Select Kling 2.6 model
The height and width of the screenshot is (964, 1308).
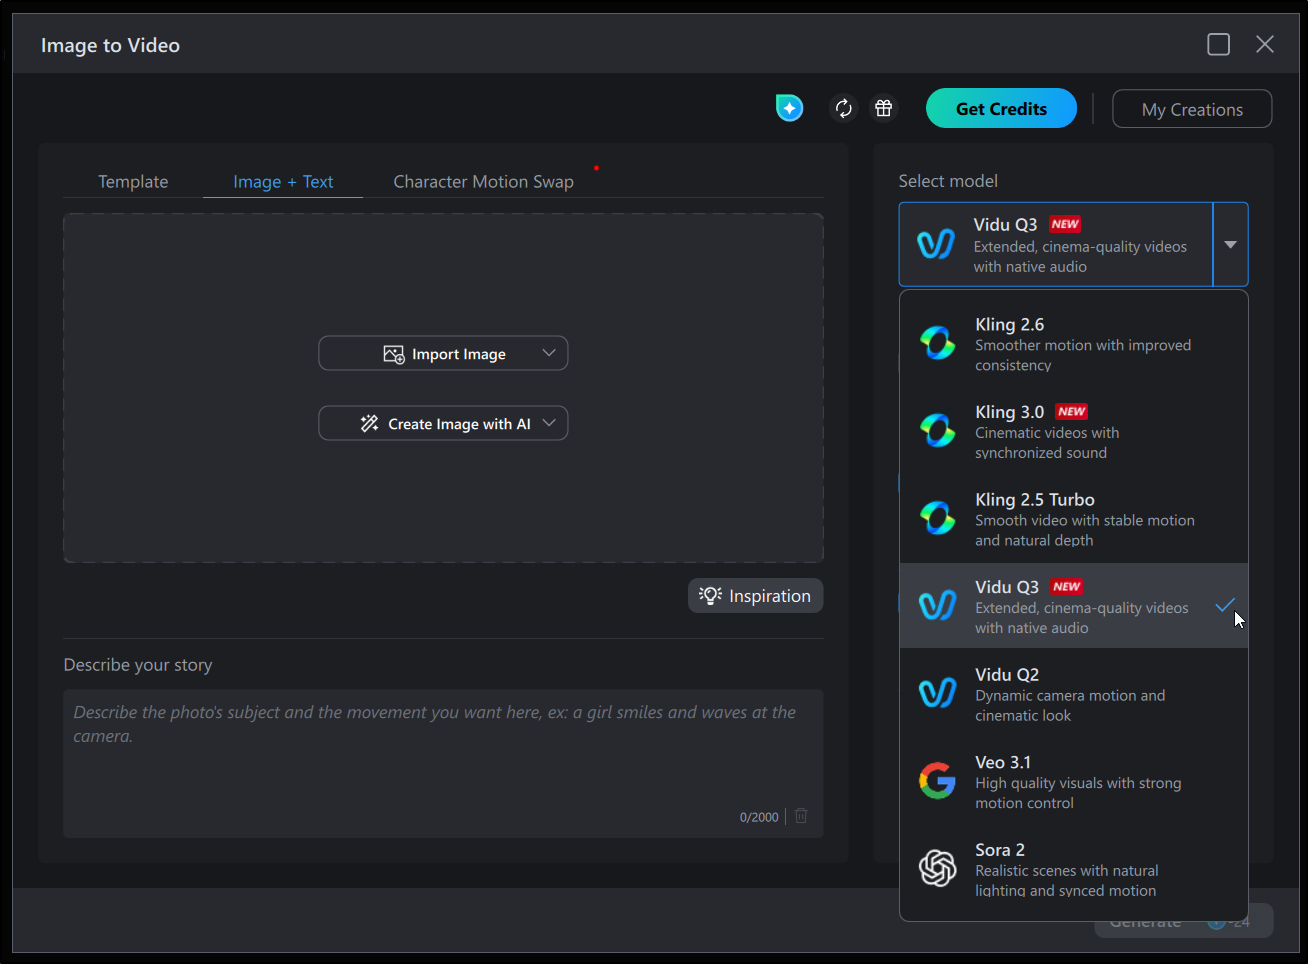(x=1073, y=343)
